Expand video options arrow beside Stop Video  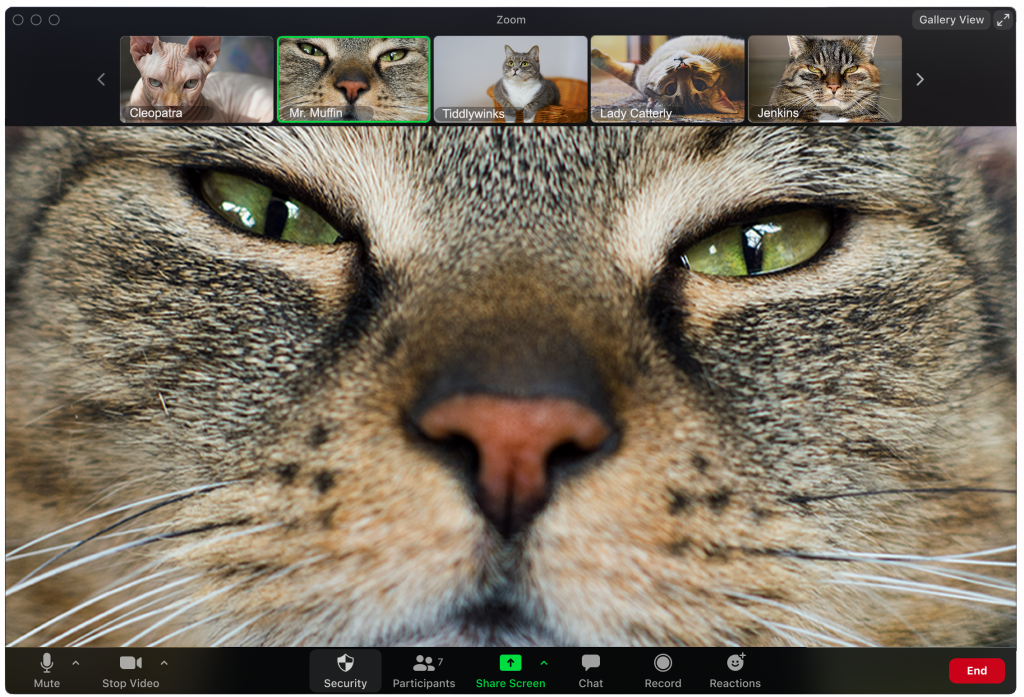pyautogui.click(x=164, y=662)
